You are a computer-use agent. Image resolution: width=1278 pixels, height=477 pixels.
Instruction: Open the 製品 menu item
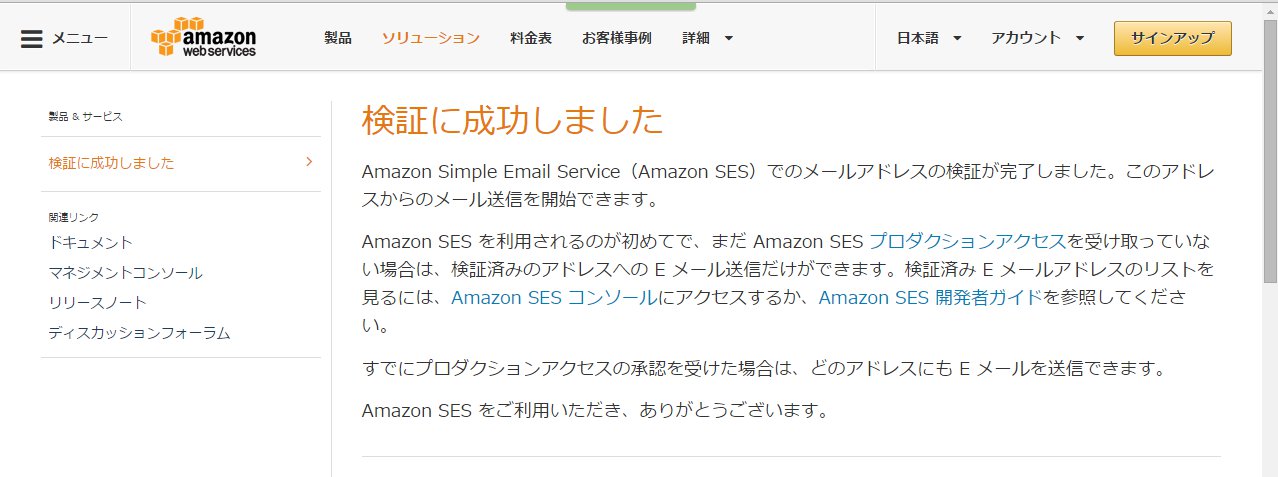click(338, 38)
